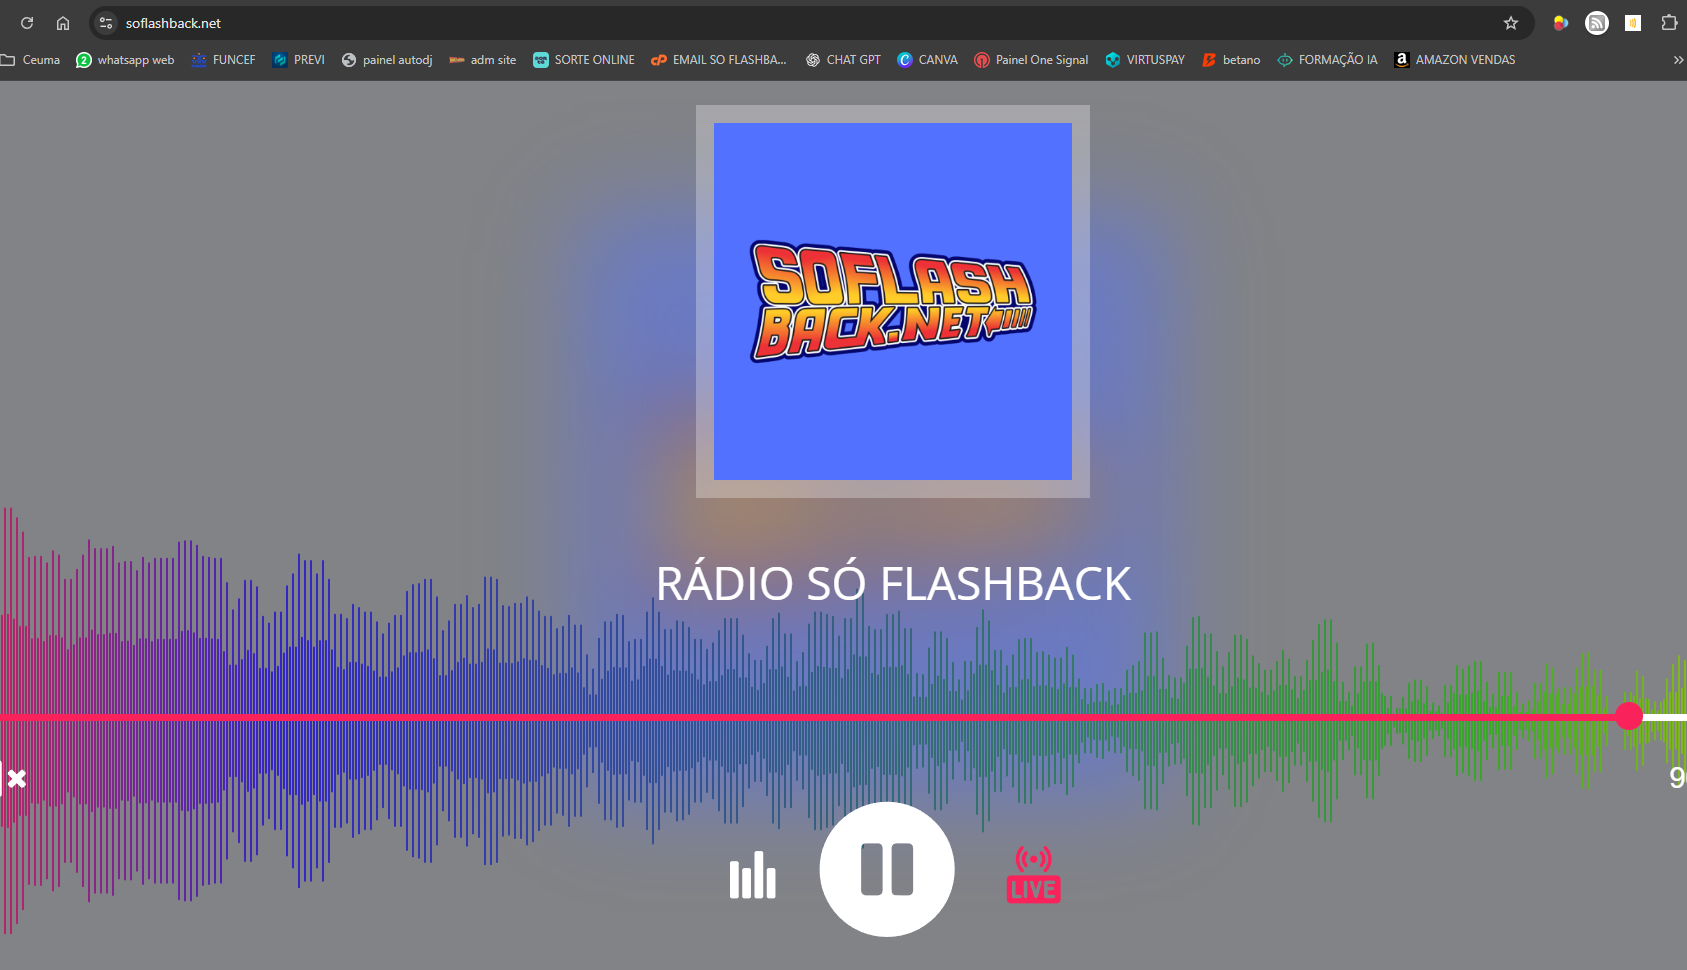This screenshot has height=970, width=1687.
Task: Open the CHAT GPT bookmark
Action: pos(843,60)
